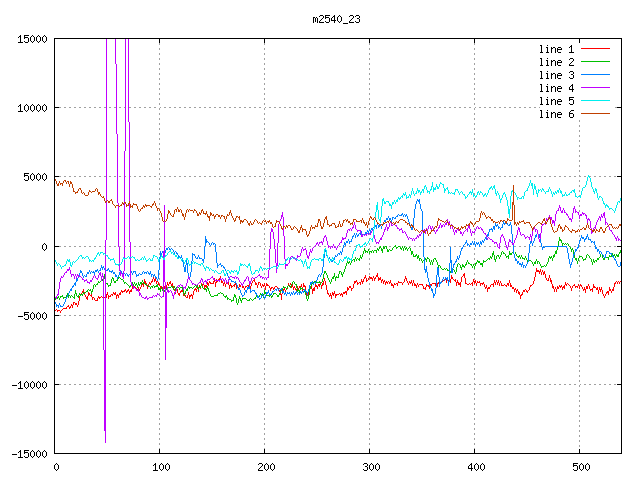This screenshot has width=640, height=480.
Task: Select the 10000 y-axis tick label
Action: (x=31, y=108)
